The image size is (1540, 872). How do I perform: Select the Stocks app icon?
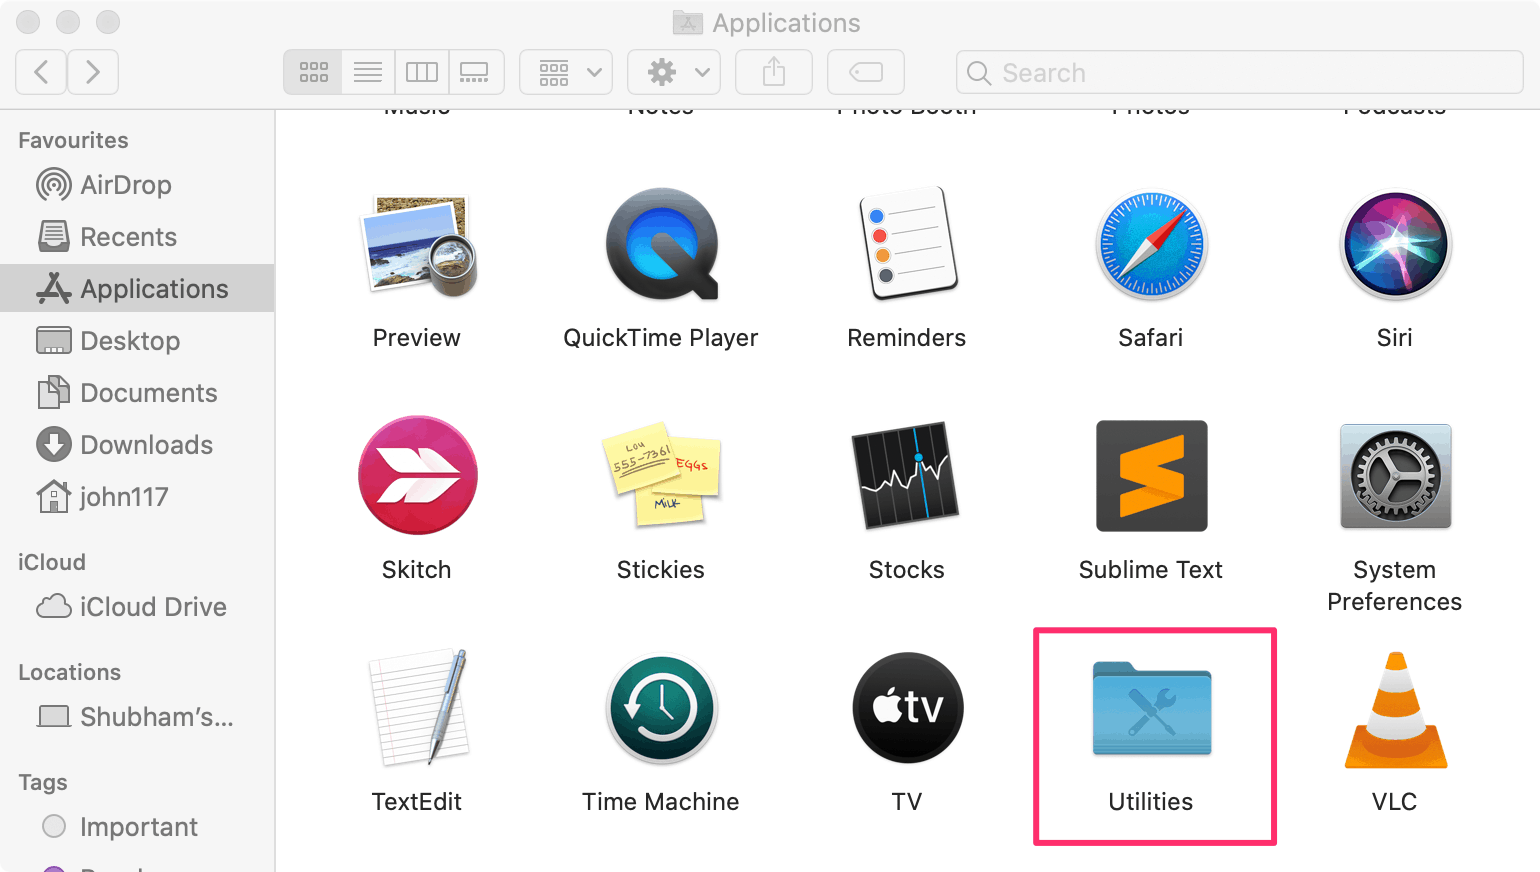(907, 475)
